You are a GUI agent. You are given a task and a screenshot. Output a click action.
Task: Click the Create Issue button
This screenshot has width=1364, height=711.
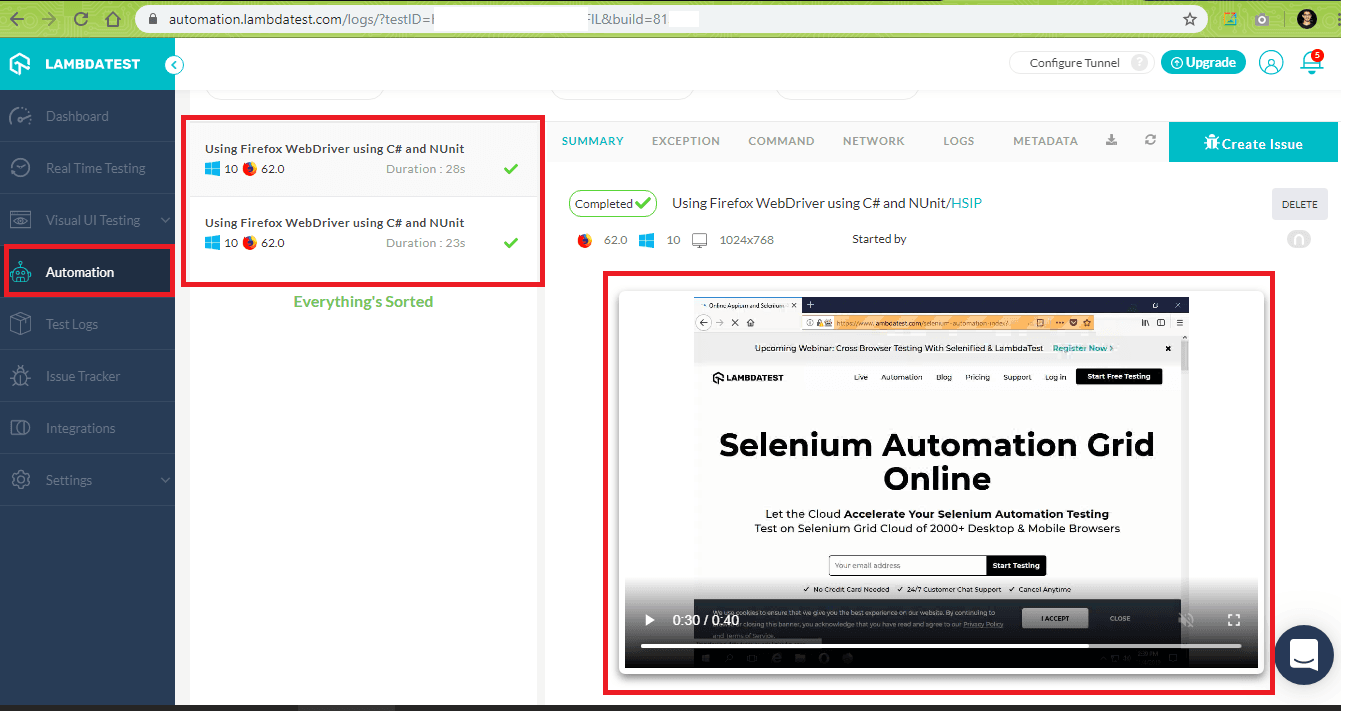coord(1253,142)
